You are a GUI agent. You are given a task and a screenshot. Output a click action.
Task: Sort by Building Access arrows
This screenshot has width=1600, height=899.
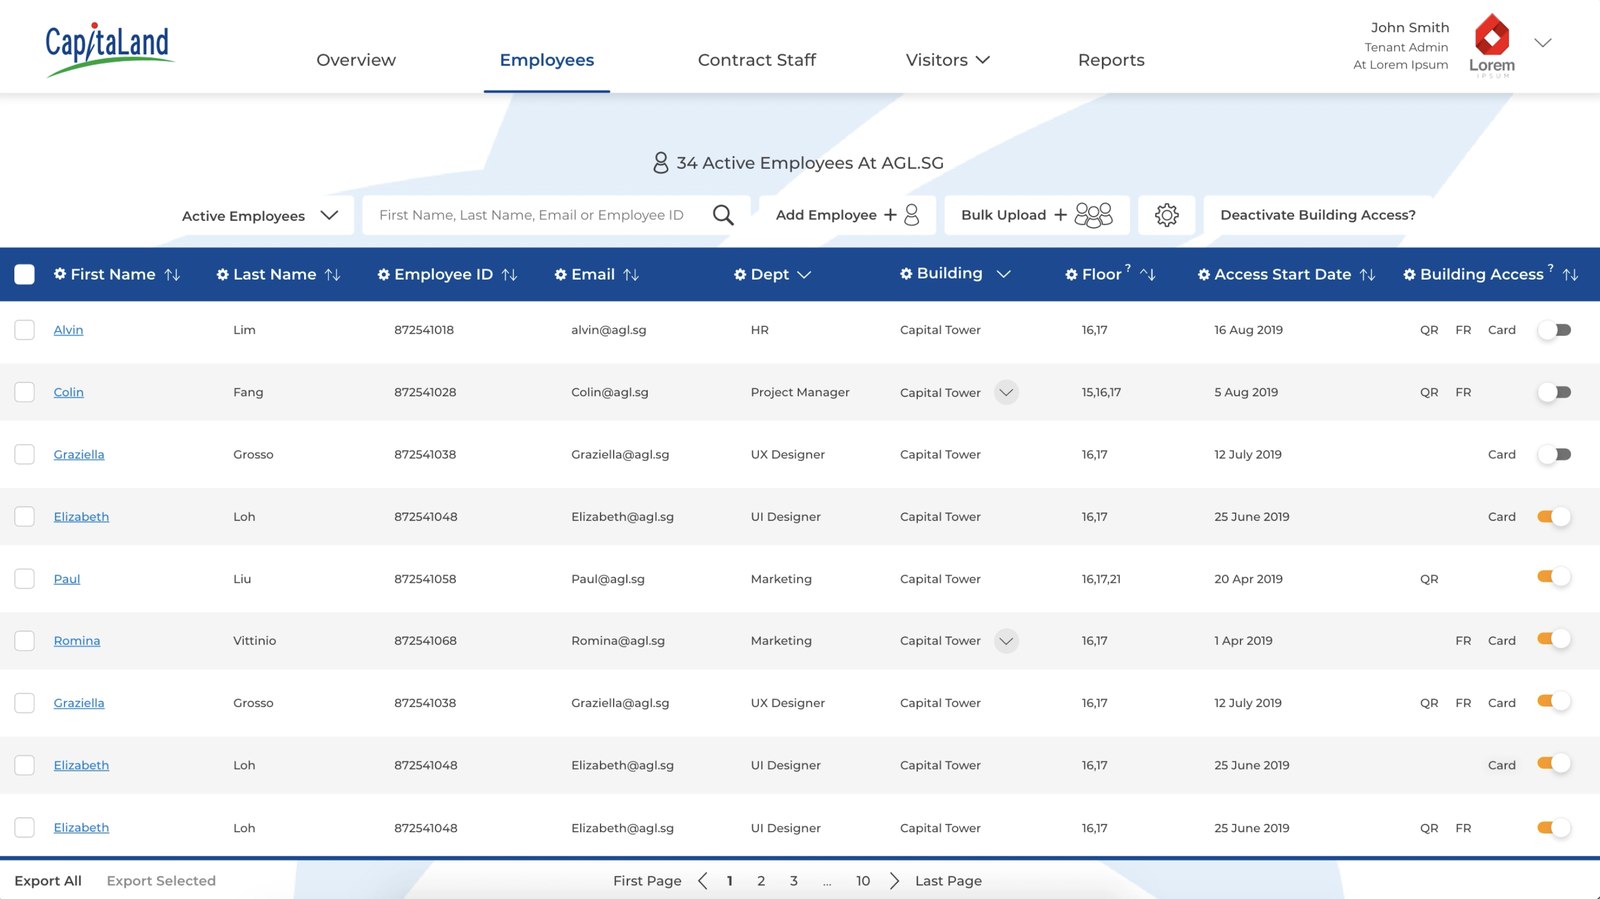tap(1571, 274)
